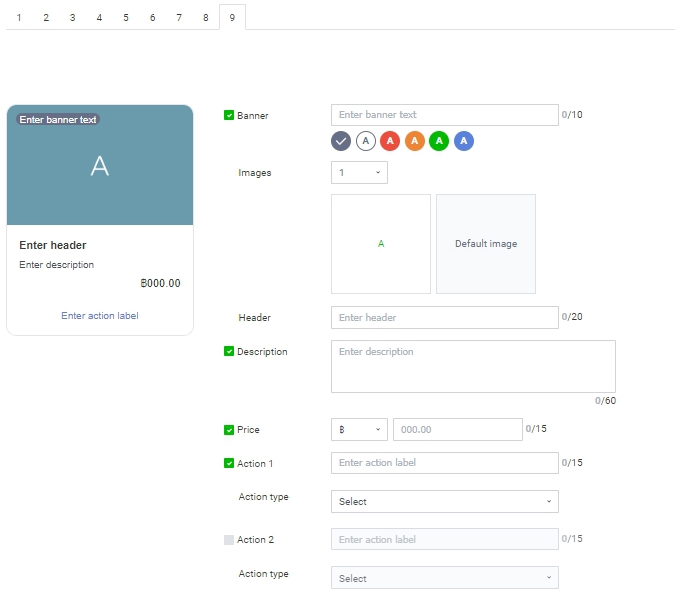Switch to tab 7

point(179,18)
